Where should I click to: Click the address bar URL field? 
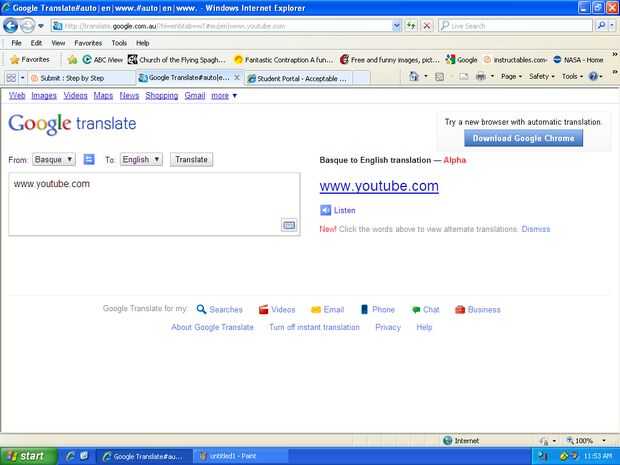pyautogui.click(x=221, y=26)
